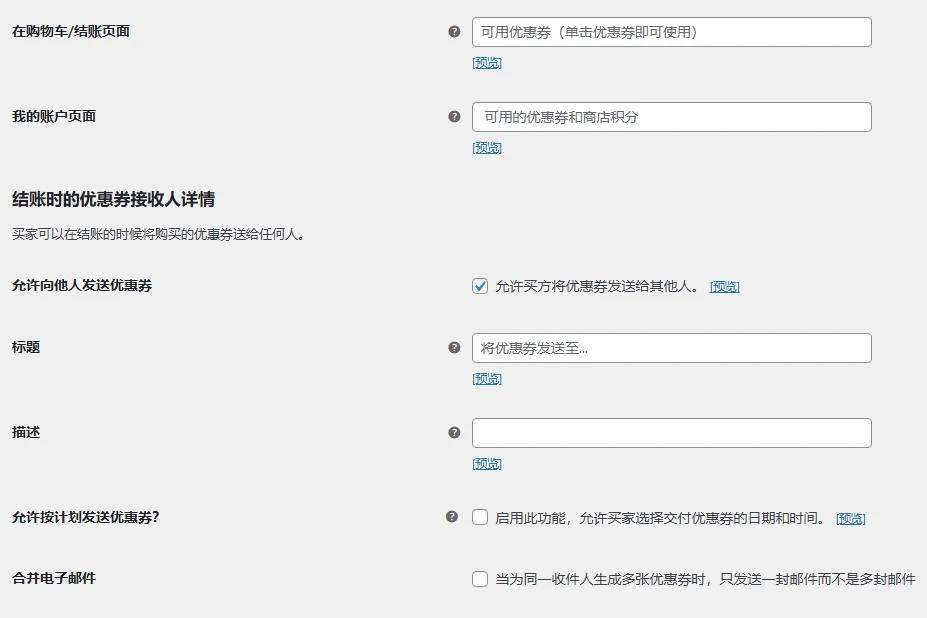Click the empty 描述 input field
This screenshot has width=927, height=618.
(670, 432)
